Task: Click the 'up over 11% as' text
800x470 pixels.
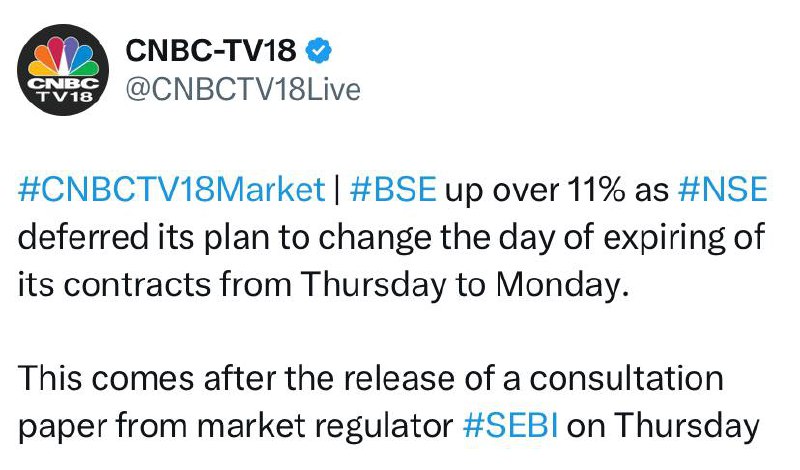Action: coord(557,189)
